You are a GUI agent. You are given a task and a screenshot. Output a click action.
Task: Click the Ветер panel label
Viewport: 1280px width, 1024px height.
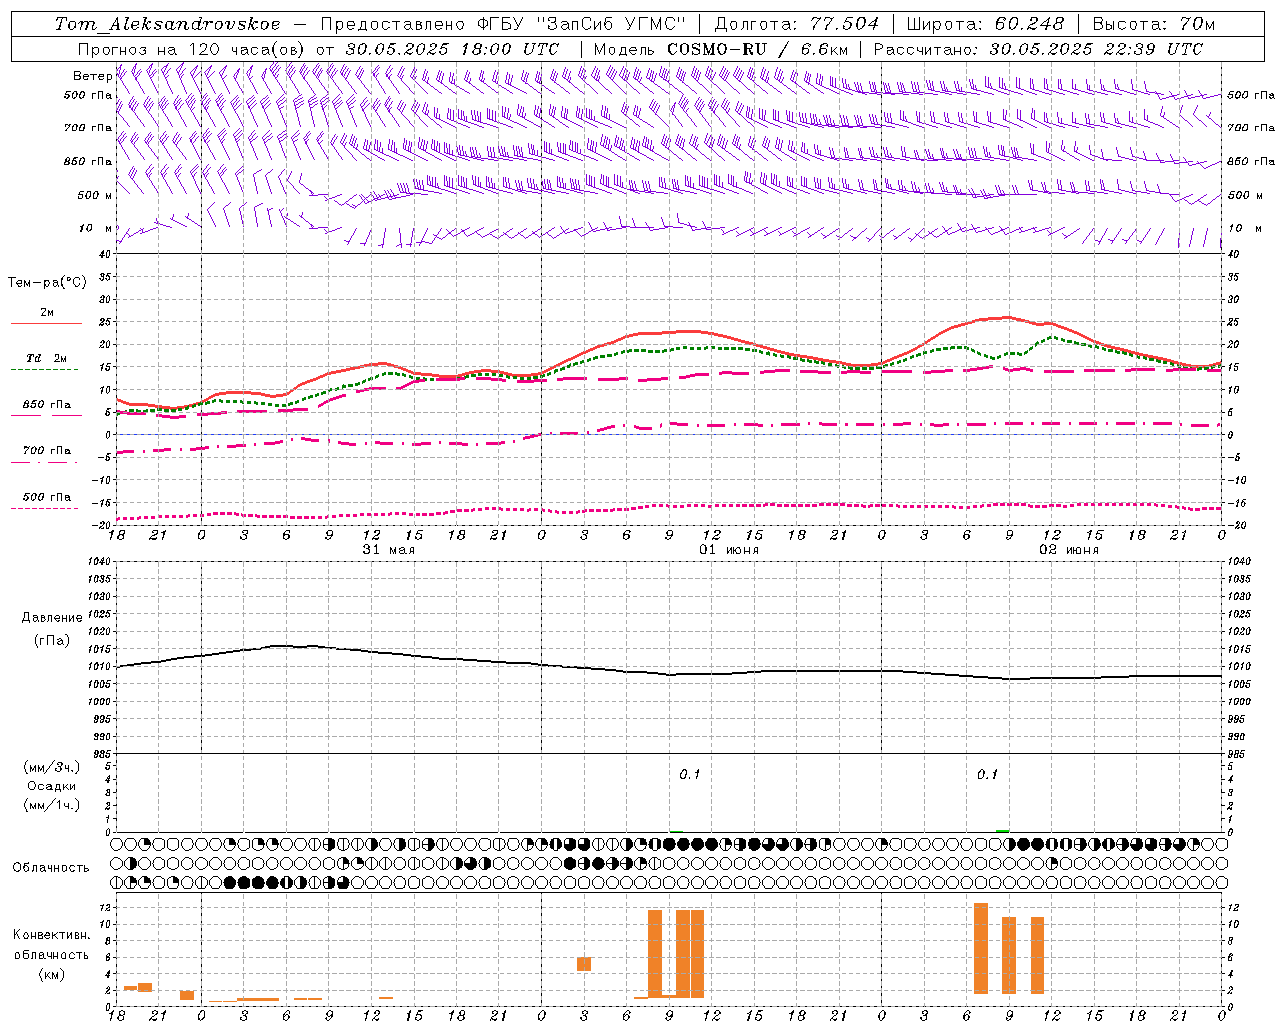(x=92, y=76)
